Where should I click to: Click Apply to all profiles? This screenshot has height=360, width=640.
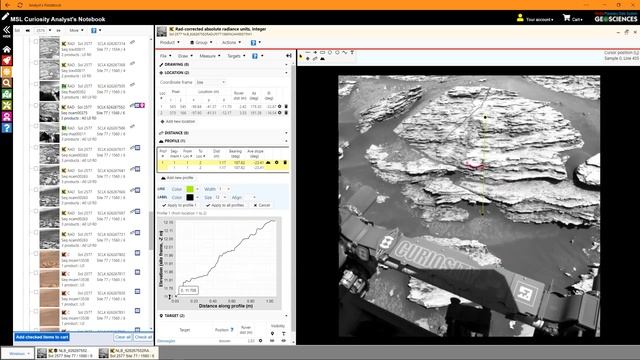(x=225, y=205)
